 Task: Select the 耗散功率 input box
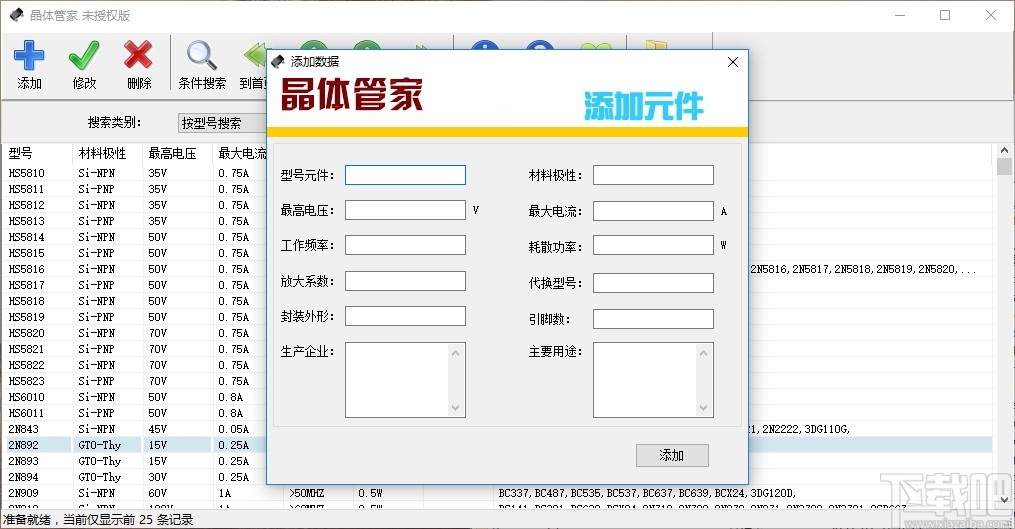click(653, 245)
